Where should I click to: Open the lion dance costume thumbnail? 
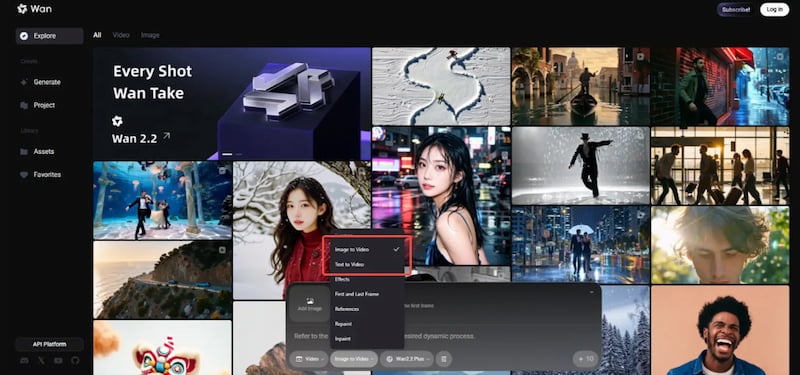point(162,347)
